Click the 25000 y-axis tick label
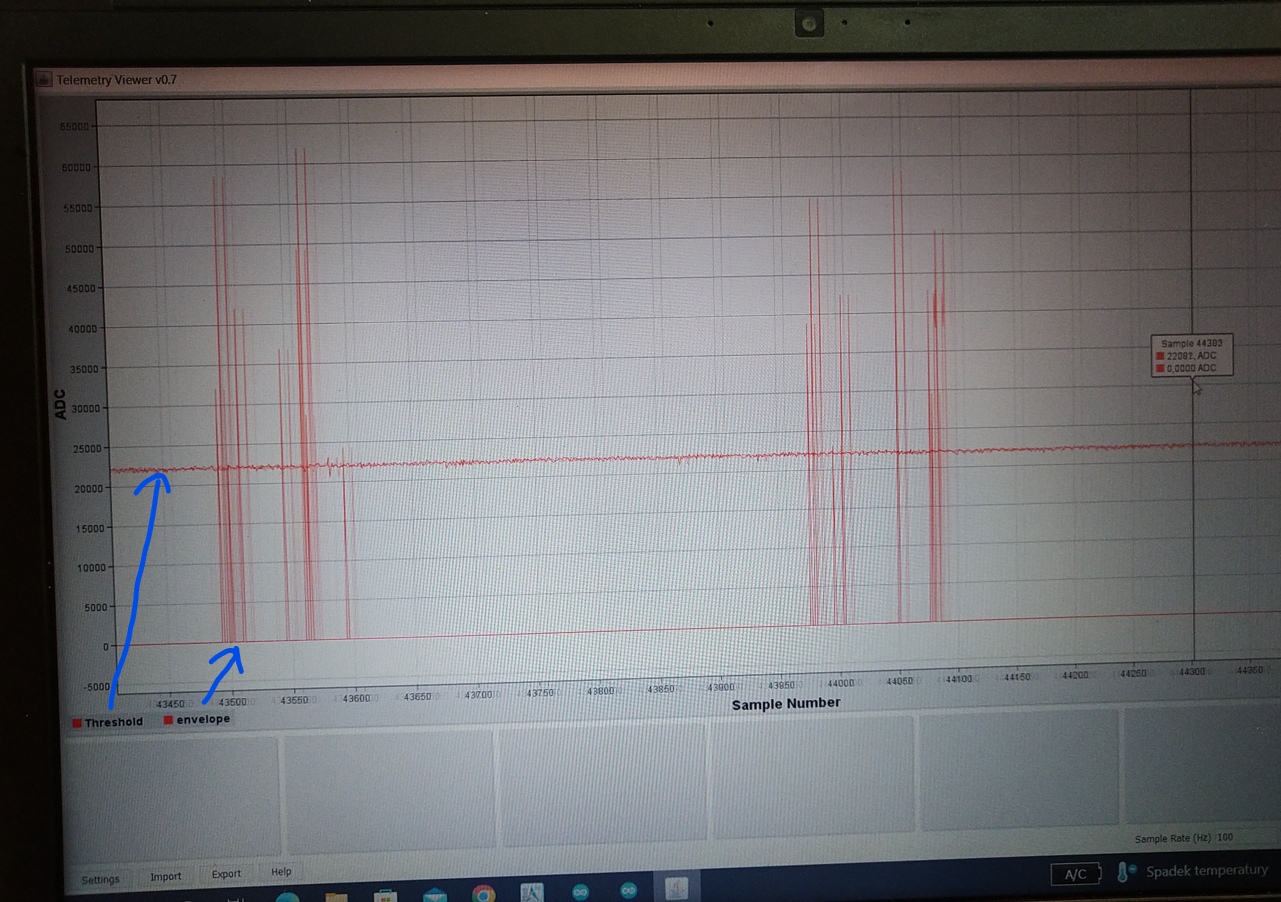Screen dimensions: 1281x902 pos(88,449)
